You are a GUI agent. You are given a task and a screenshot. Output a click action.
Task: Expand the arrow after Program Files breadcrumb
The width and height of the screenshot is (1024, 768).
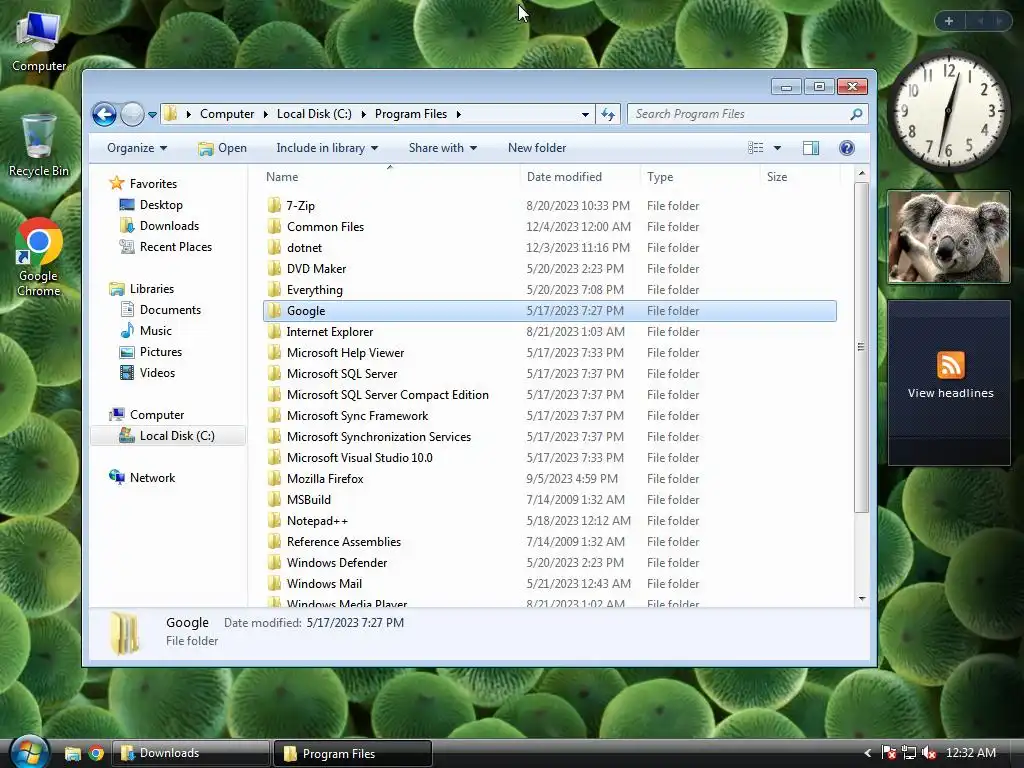(x=458, y=114)
